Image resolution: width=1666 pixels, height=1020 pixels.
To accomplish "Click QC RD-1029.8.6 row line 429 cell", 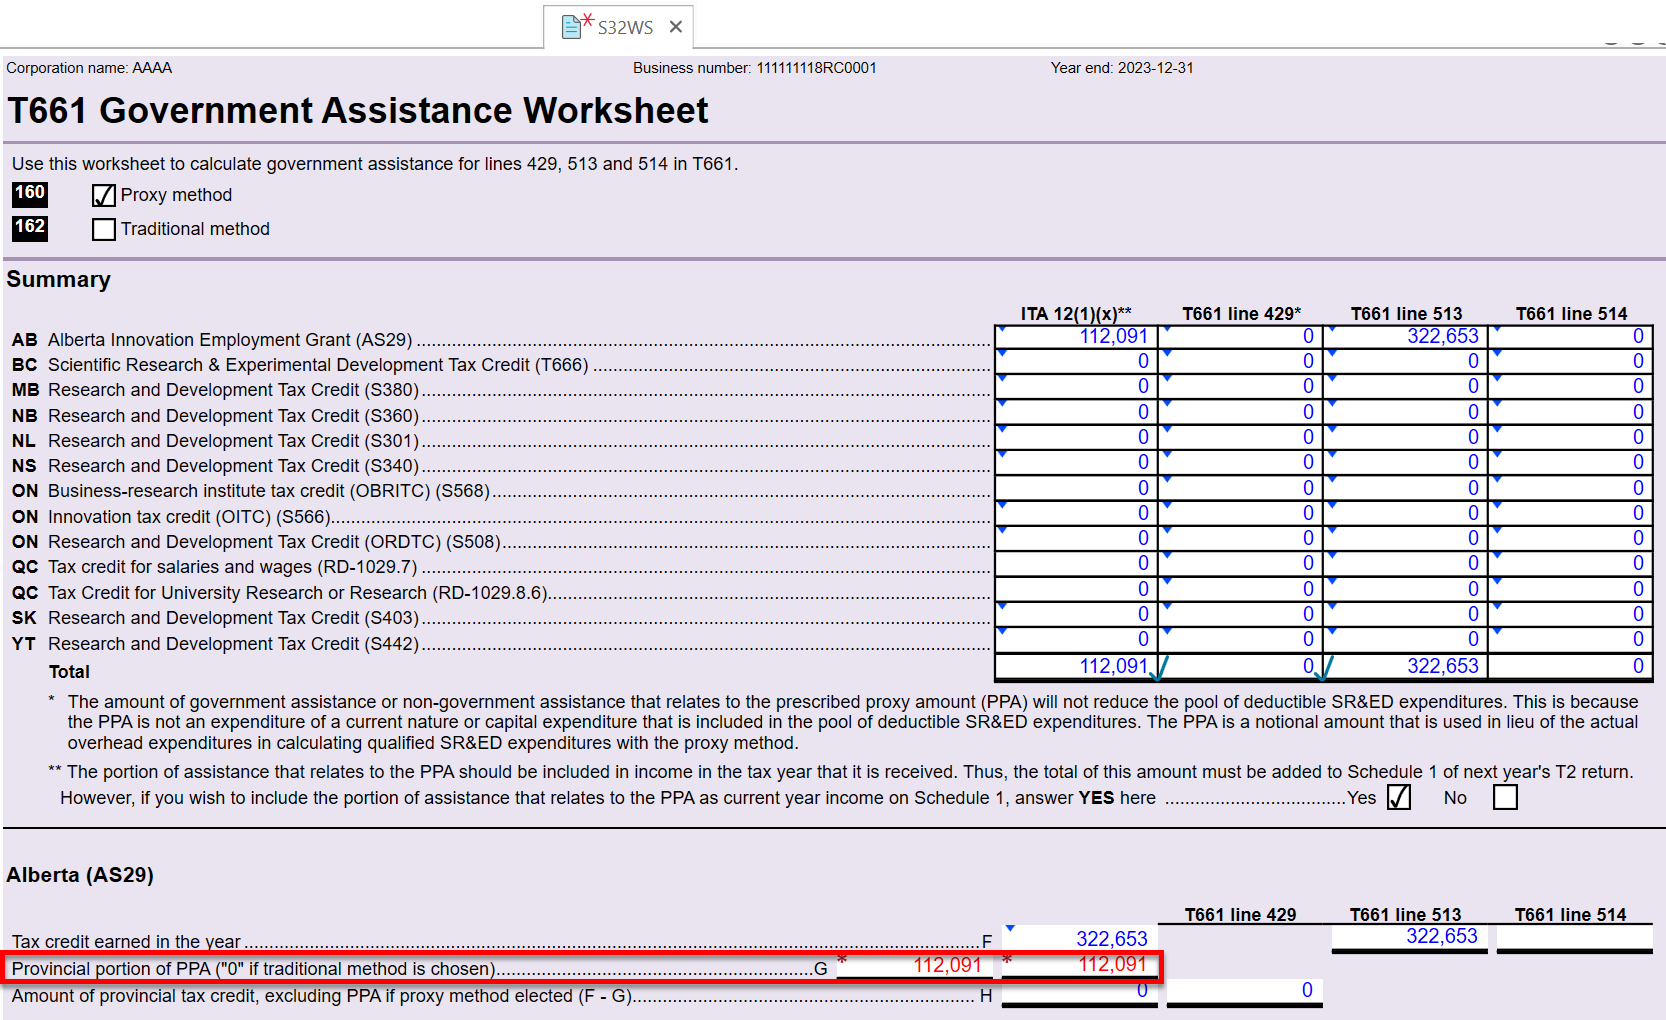I will (x=1242, y=589).
